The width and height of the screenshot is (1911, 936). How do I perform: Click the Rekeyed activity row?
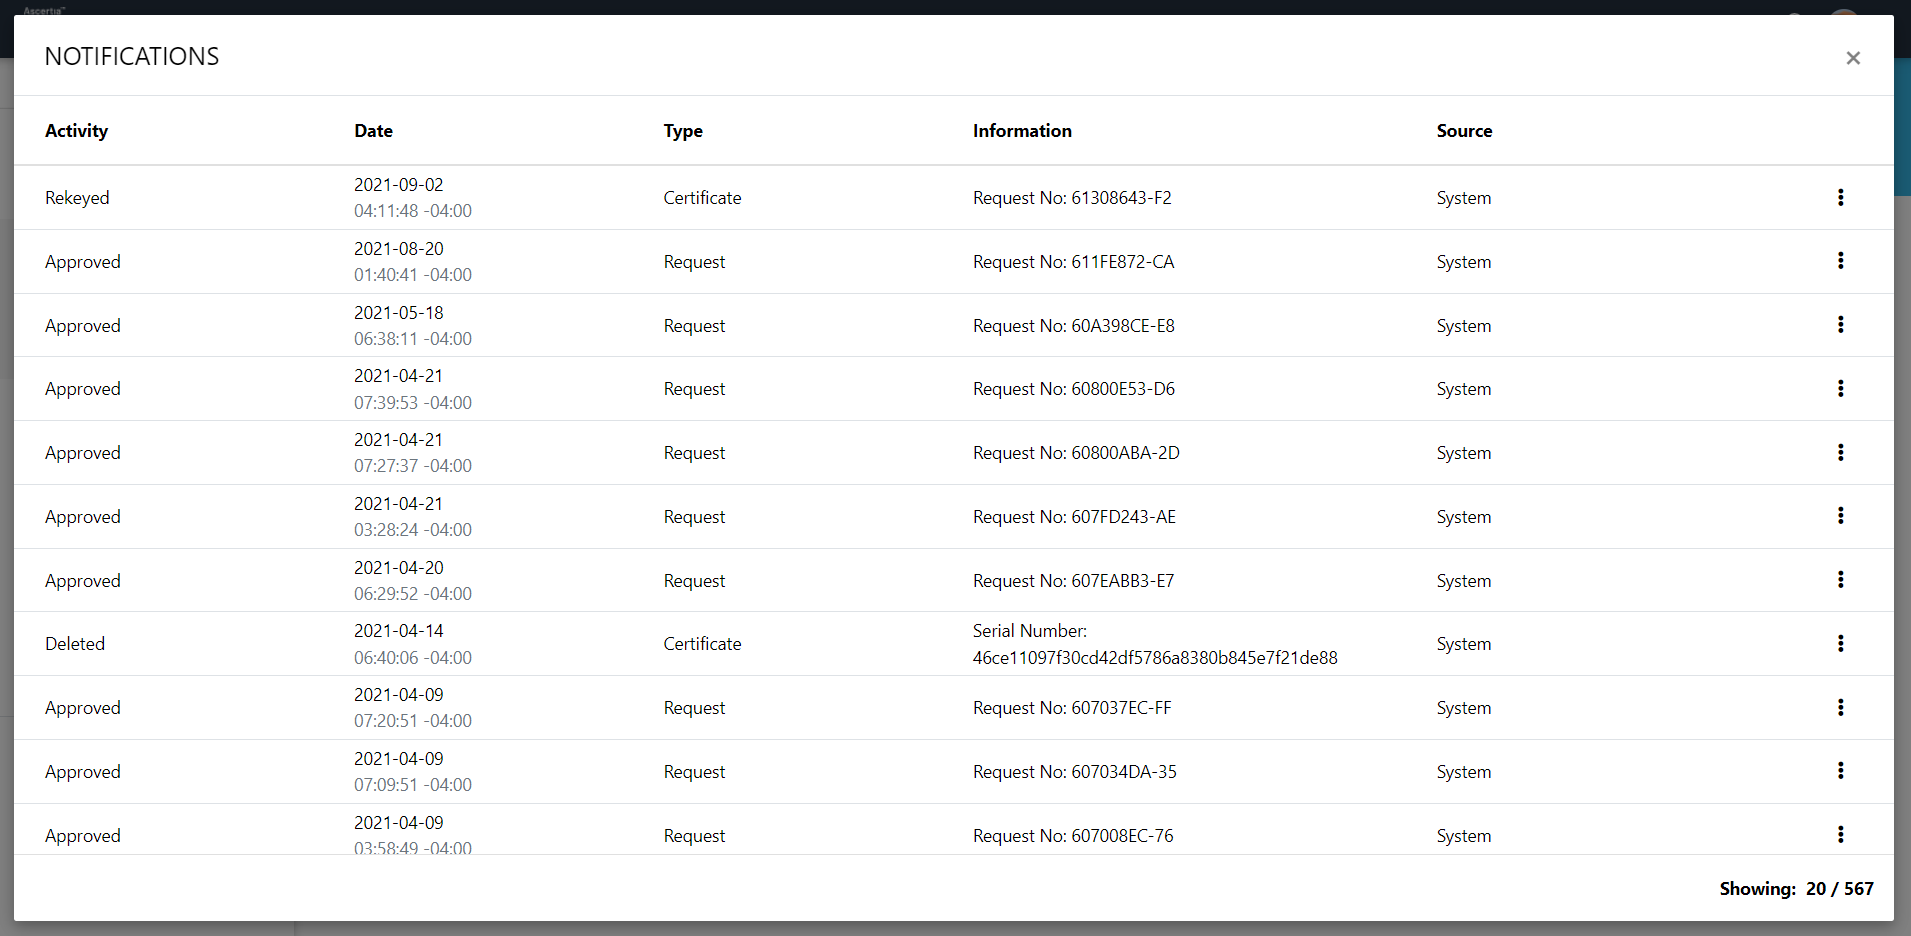pyautogui.click(x=77, y=198)
